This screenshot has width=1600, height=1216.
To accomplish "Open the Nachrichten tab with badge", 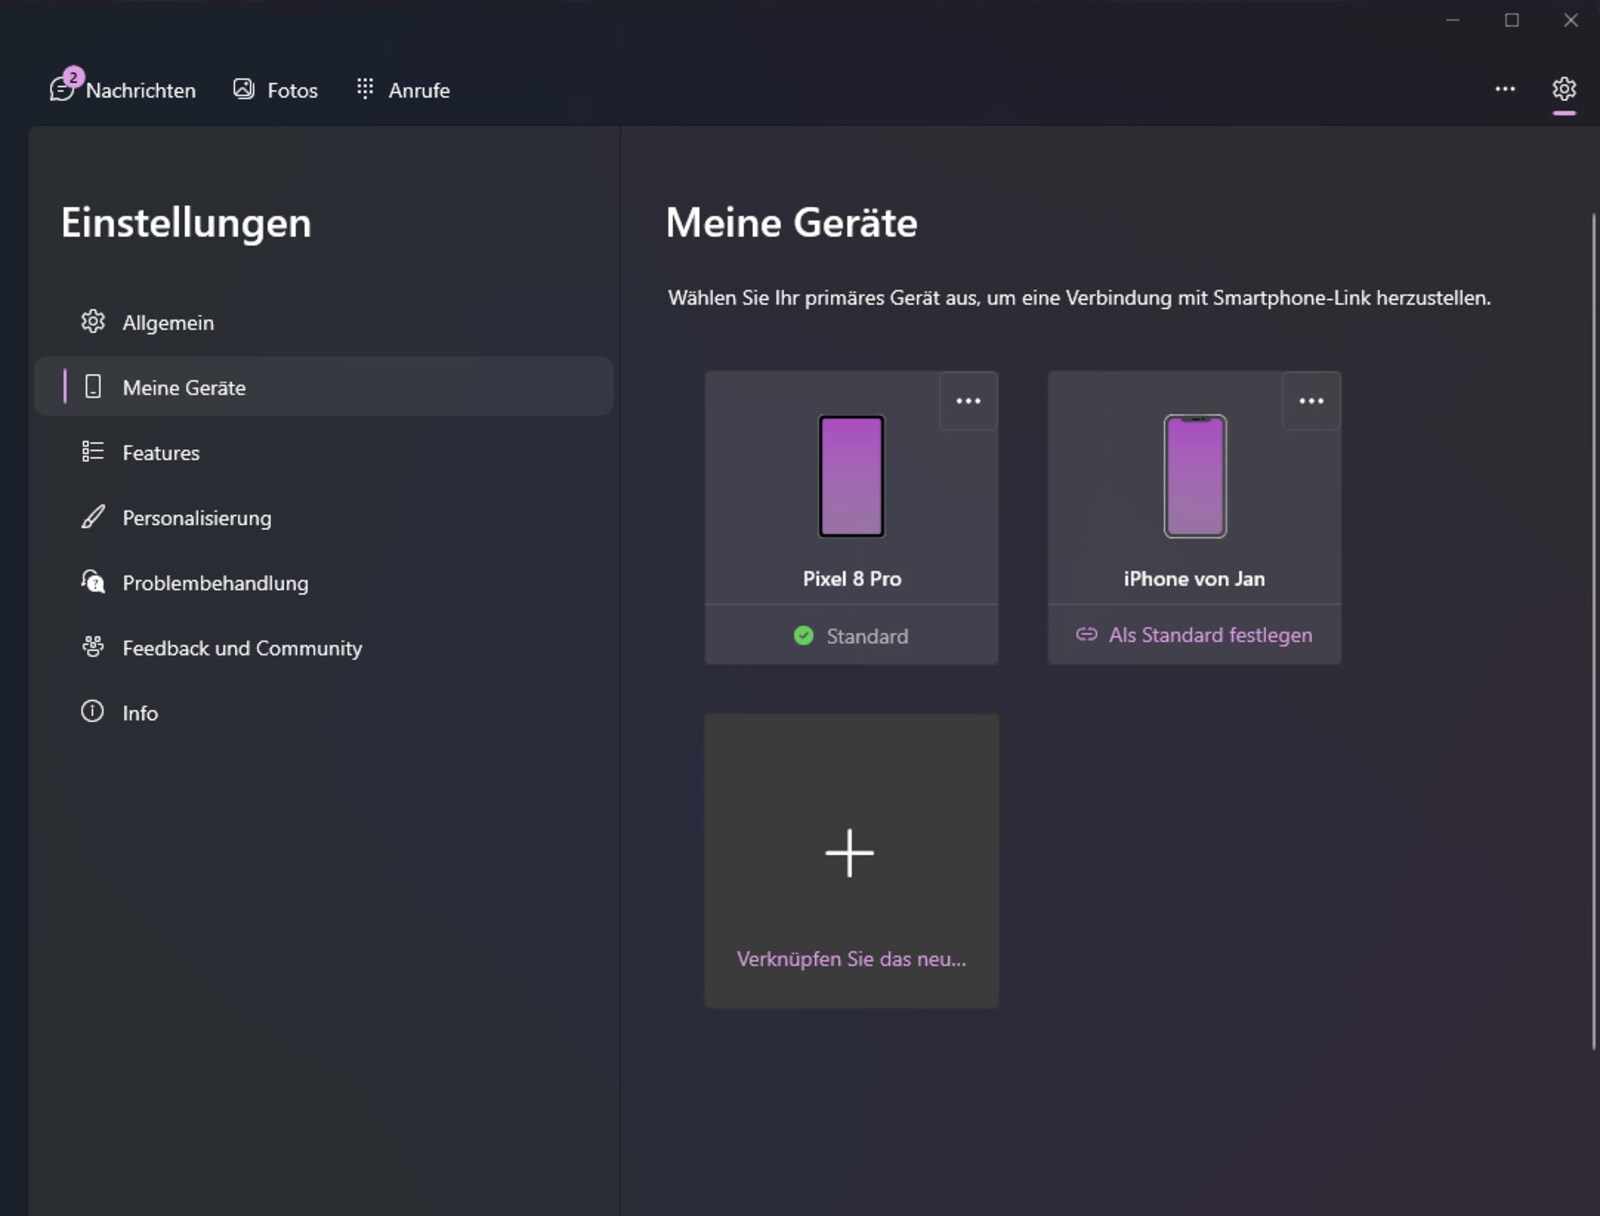I will 123,90.
